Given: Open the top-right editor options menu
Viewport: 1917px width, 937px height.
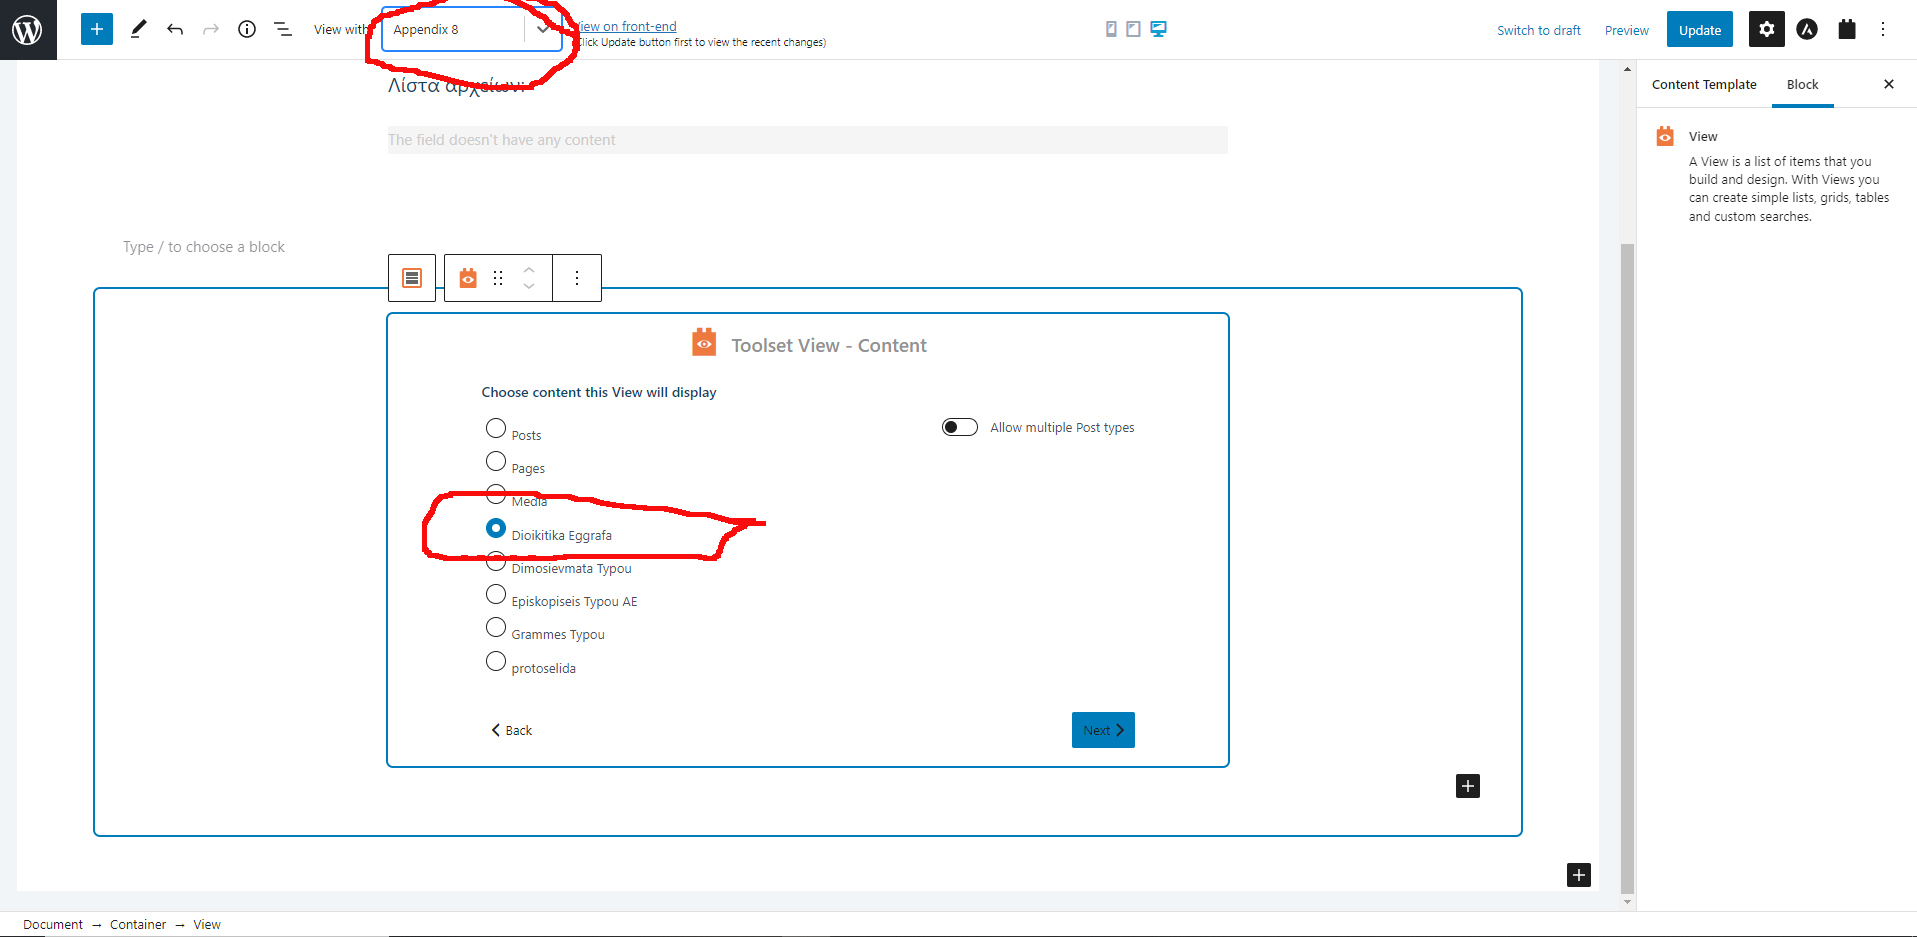Looking at the screenshot, I should (1883, 29).
